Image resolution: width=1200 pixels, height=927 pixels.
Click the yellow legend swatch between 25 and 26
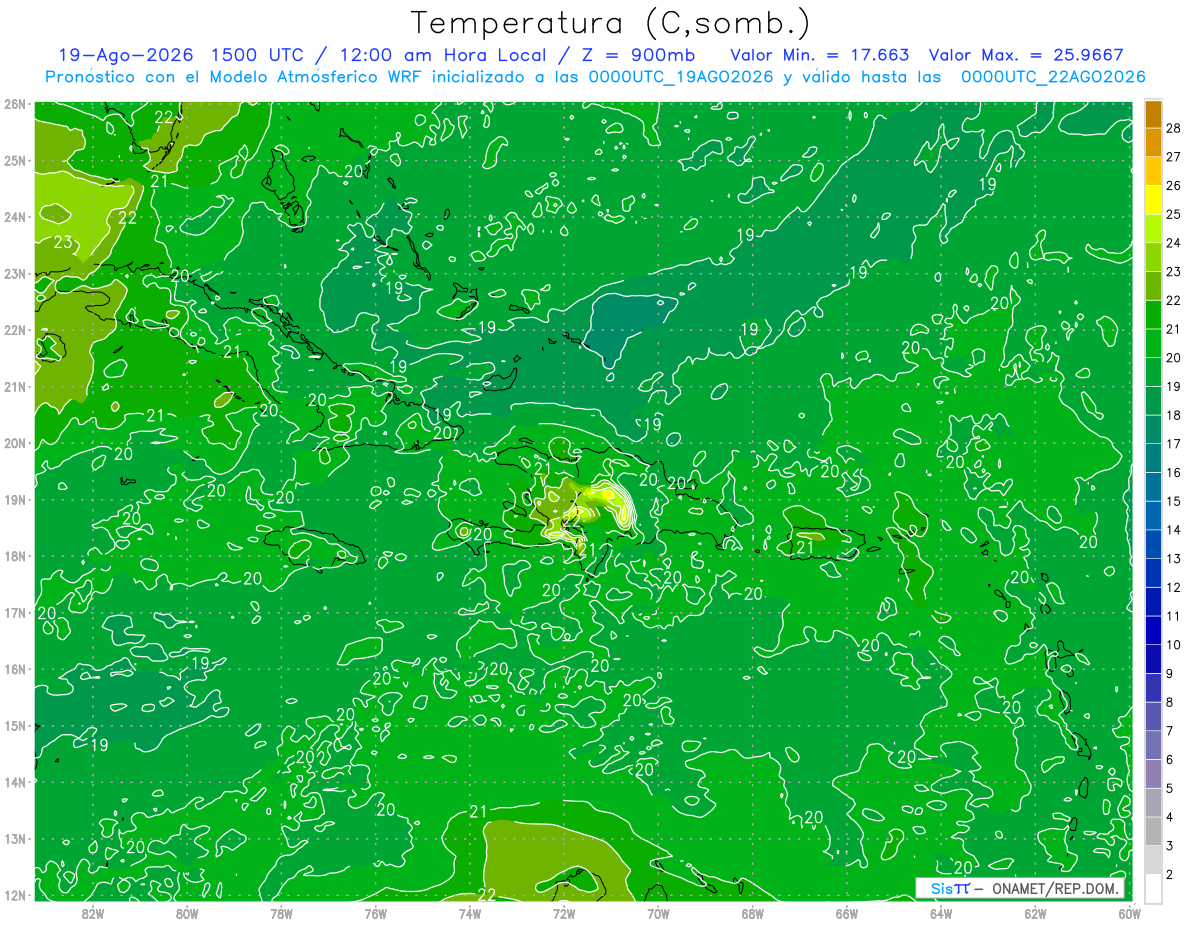pyautogui.click(x=1153, y=200)
